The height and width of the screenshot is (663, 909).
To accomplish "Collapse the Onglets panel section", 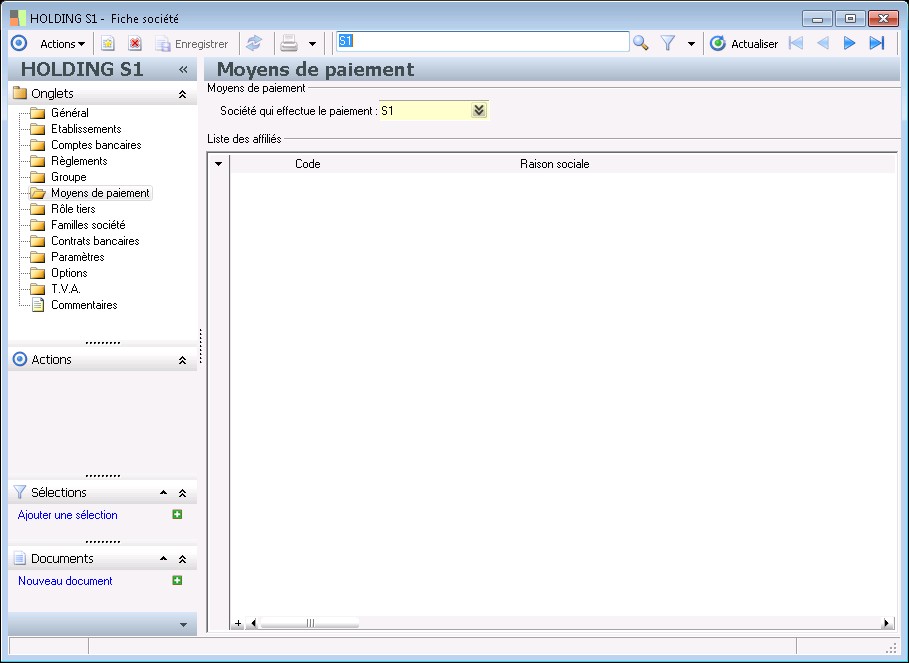I will coord(182,94).
